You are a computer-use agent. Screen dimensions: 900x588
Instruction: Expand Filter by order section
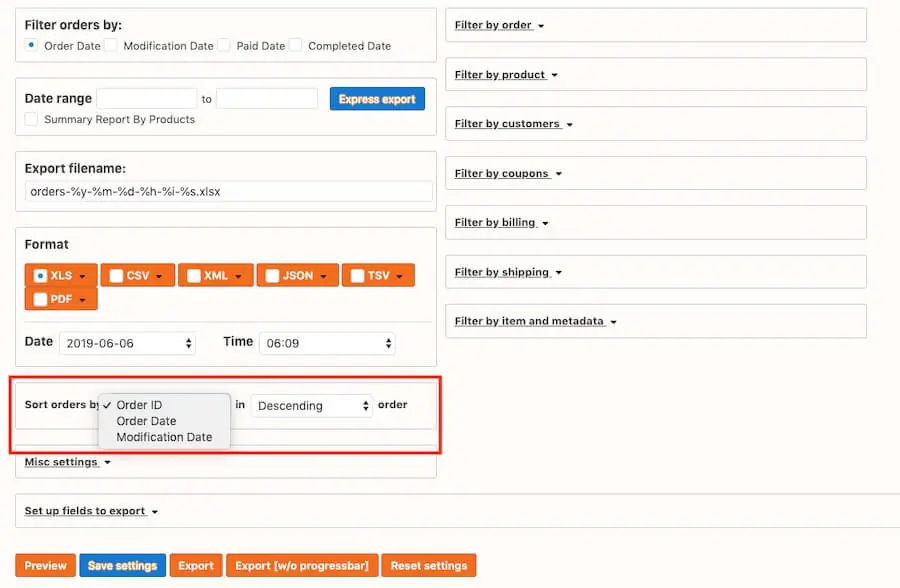pyautogui.click(x=499, y=25)
